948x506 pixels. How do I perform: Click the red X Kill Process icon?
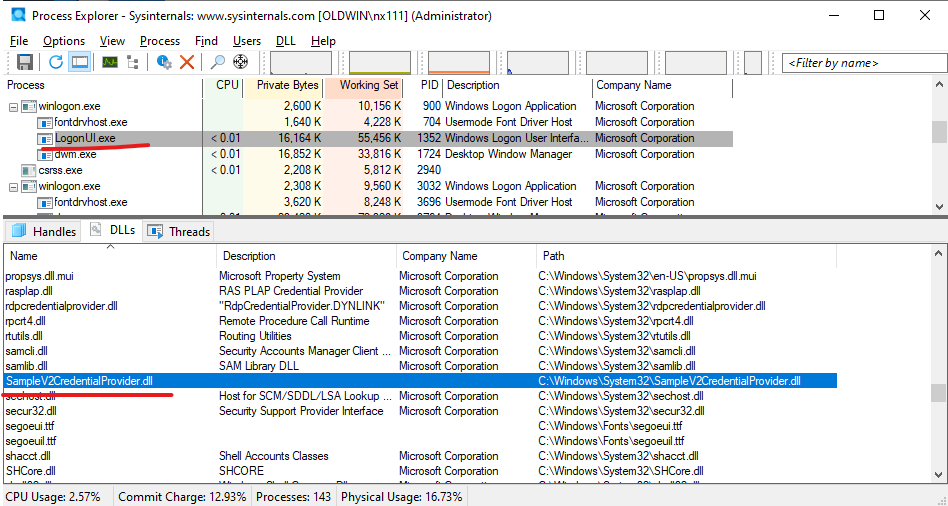click(187, 62)
